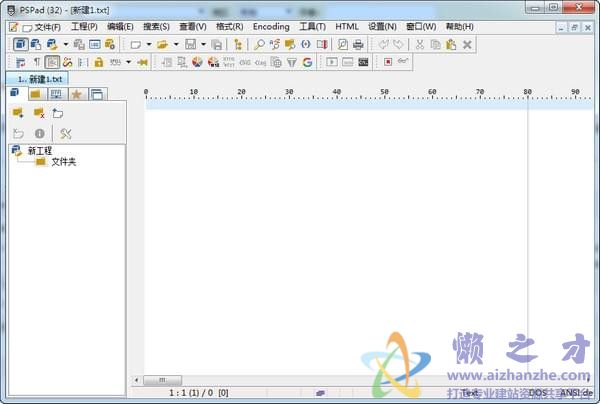Expand the open project dropdown arrow
Viewport: 600px width, 404px height.
click(66, 44)
